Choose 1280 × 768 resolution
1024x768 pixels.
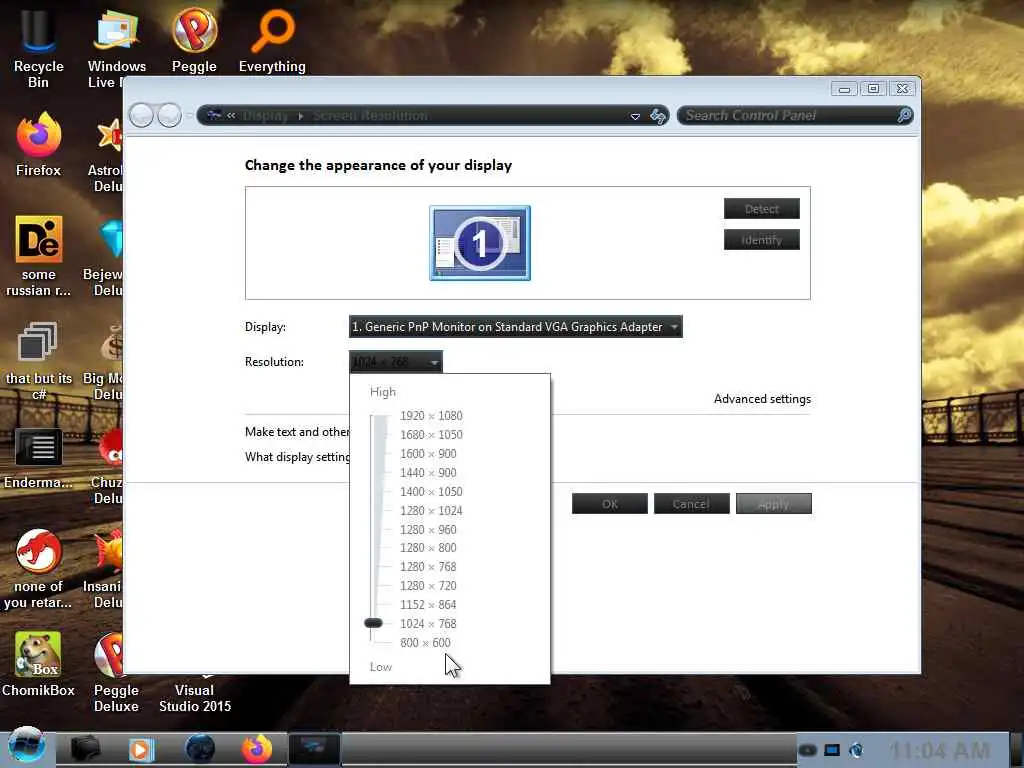pyautogui.click(x=428, y=567)
